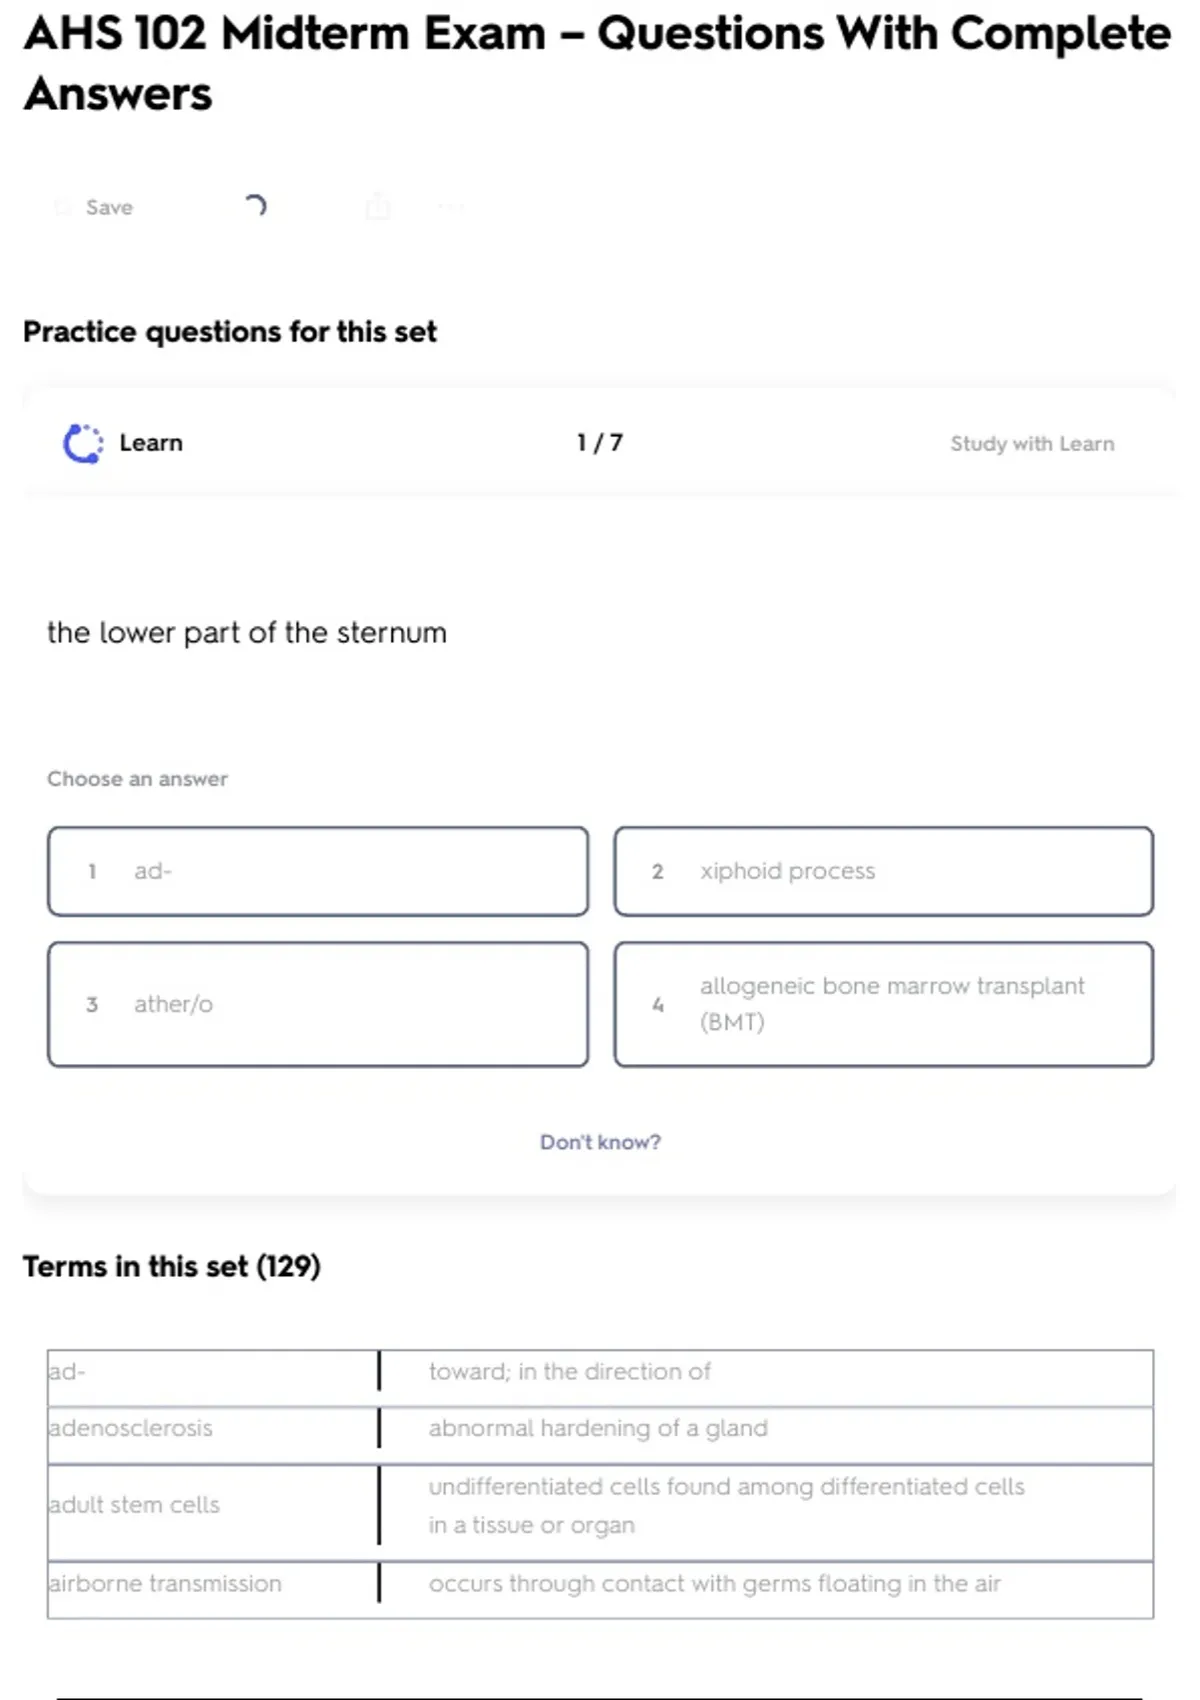Select answer 1 'ad-'
1200x1700 pixels.
[318, 871]
